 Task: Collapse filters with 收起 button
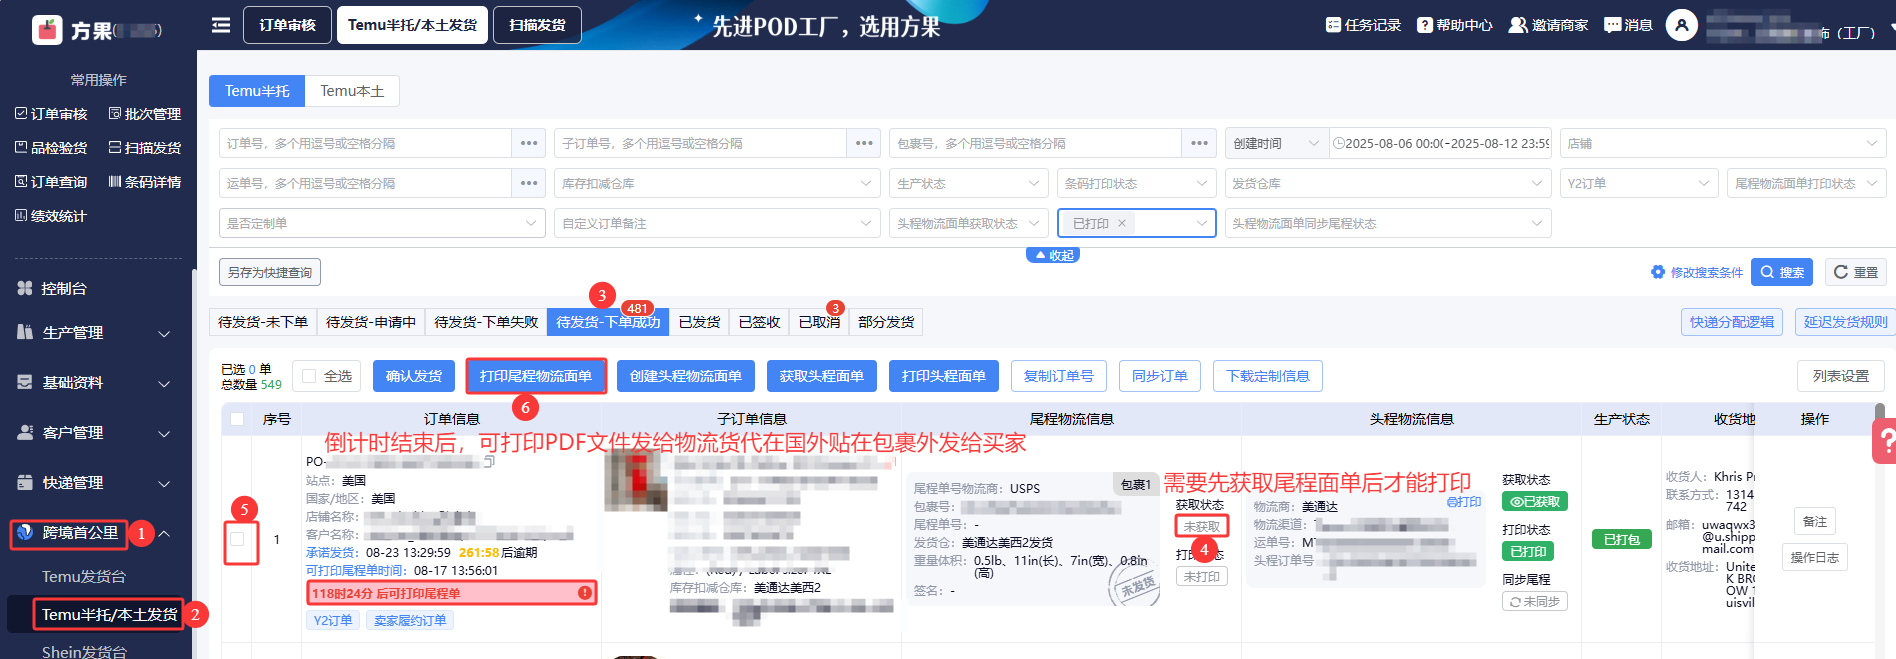point(1053,255)
